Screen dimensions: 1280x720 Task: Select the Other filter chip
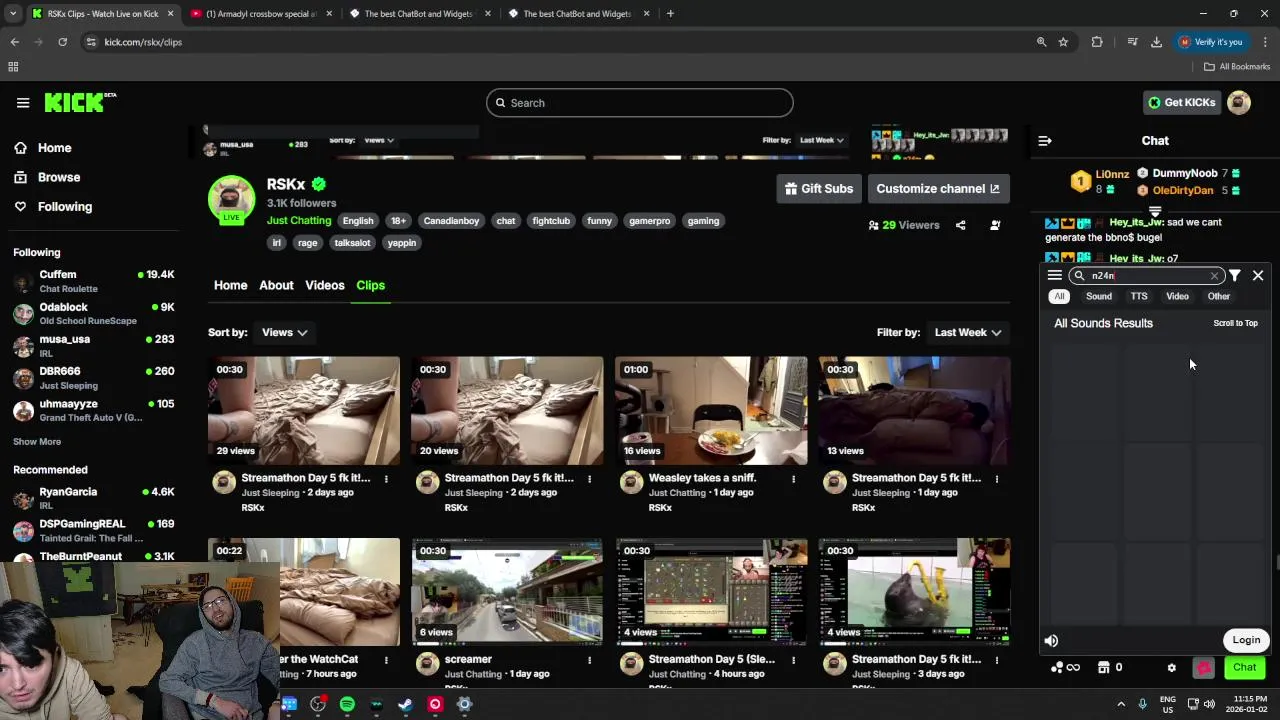coord(1218,296)
